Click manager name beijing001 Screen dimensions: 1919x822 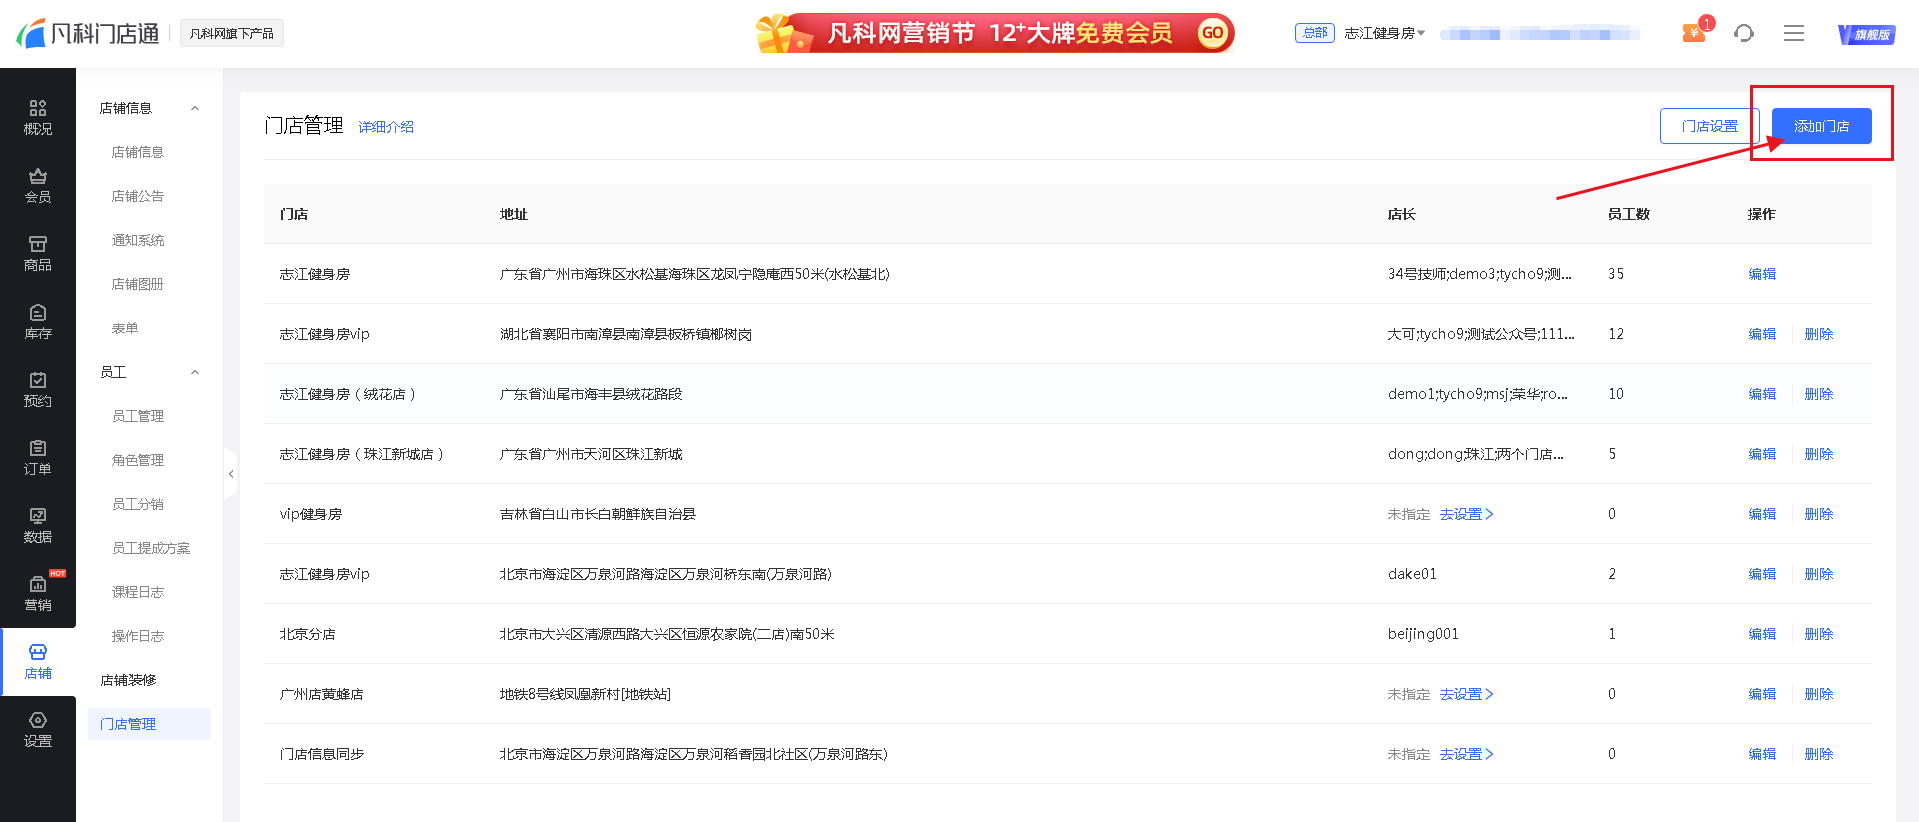1423,634
